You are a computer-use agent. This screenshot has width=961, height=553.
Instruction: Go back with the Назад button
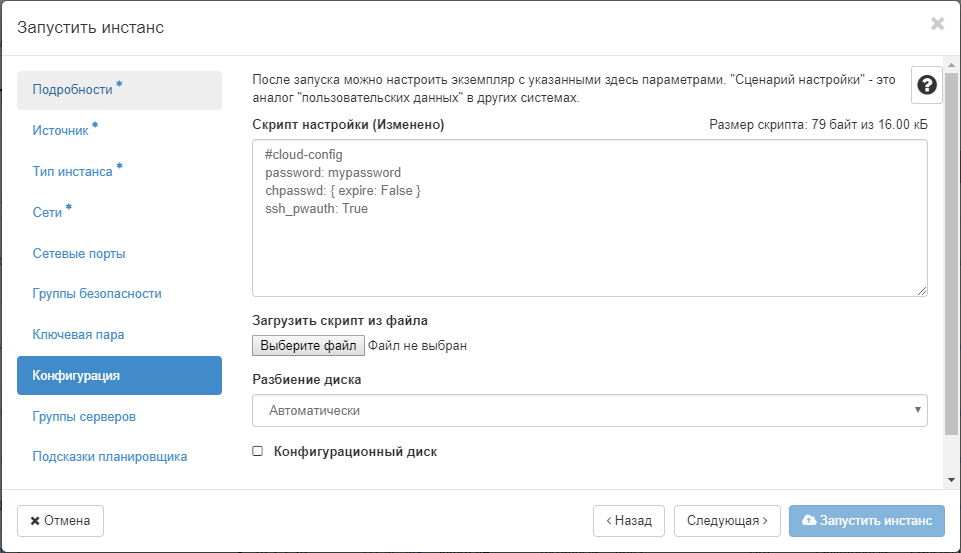pyautogui.click(x=629, y=521)
